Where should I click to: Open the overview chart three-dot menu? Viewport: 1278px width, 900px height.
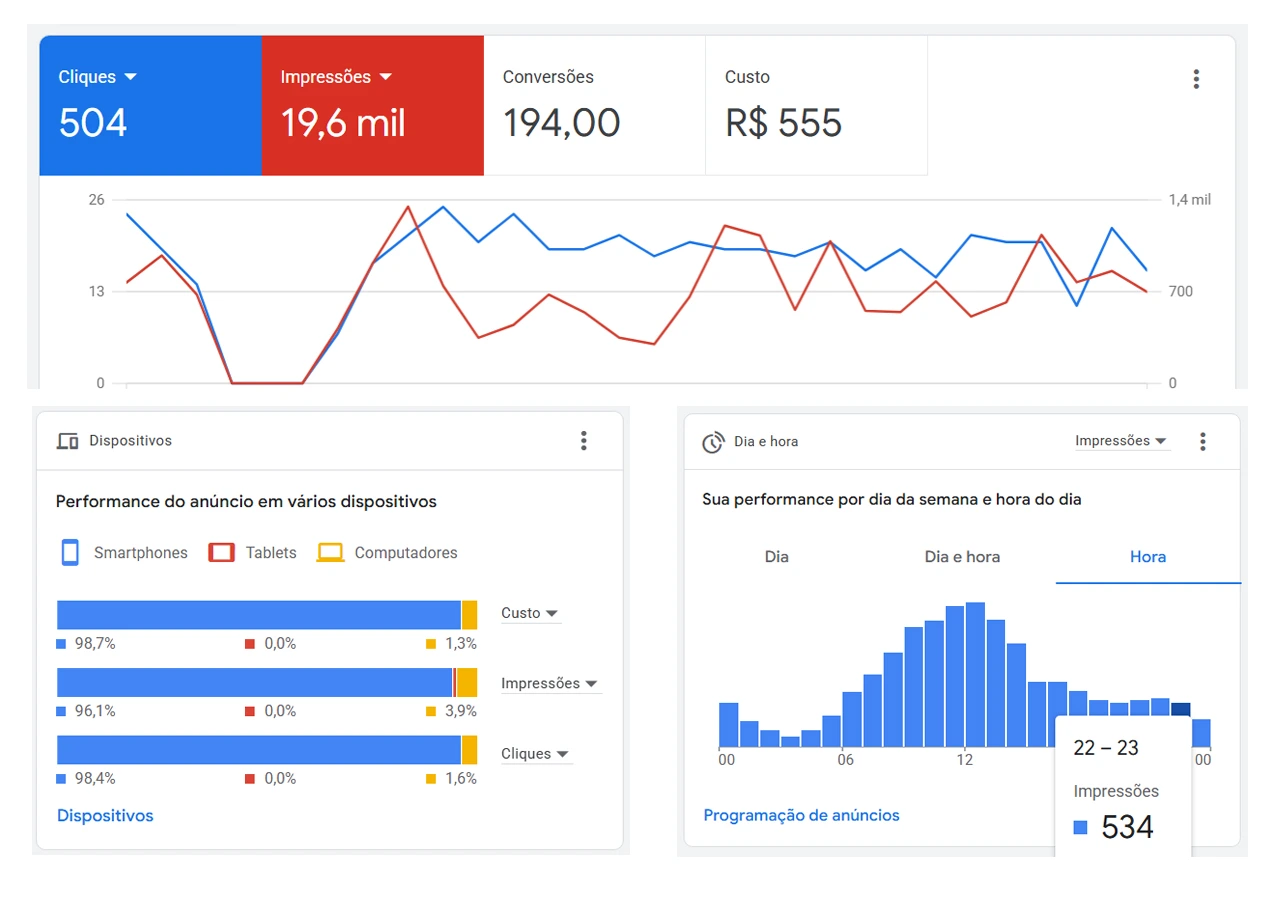[x=1196, y=80]
